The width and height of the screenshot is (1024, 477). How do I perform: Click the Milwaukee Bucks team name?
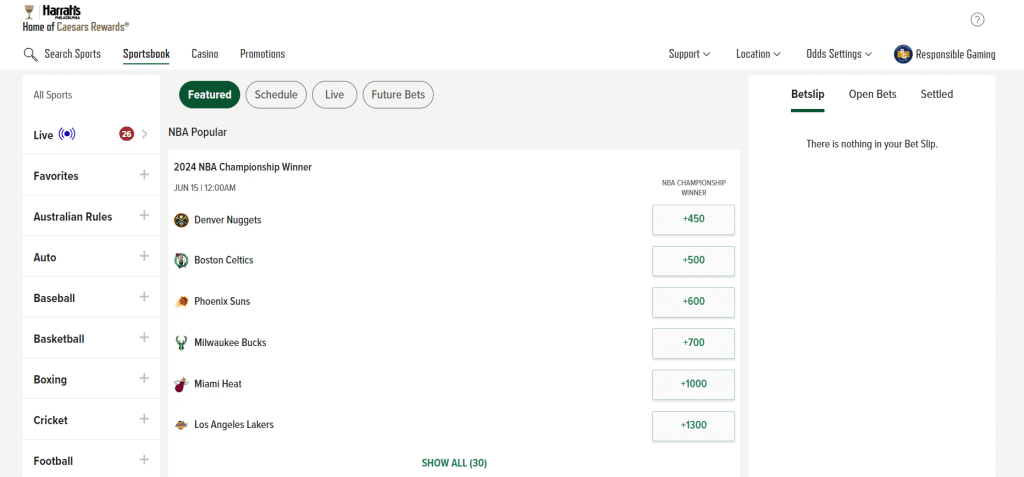(231, 343)
